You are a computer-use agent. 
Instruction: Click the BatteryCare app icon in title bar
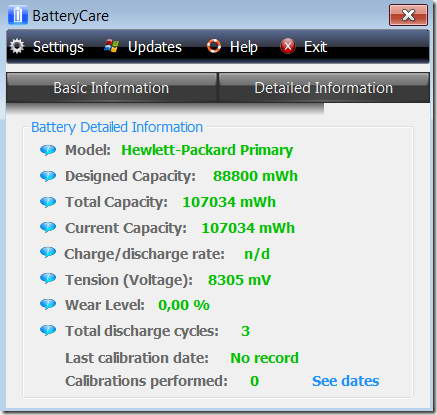click(18, 15)
